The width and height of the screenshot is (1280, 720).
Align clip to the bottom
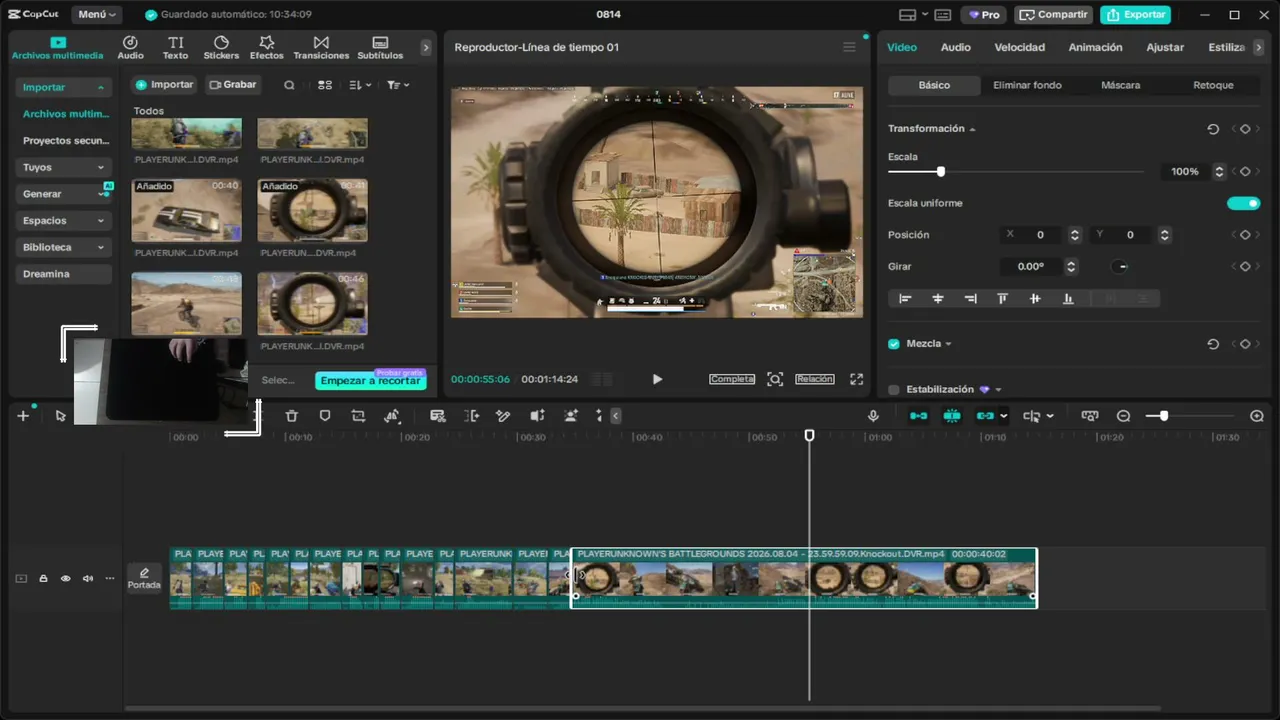pyautogui.click(x=1068, y=298)
